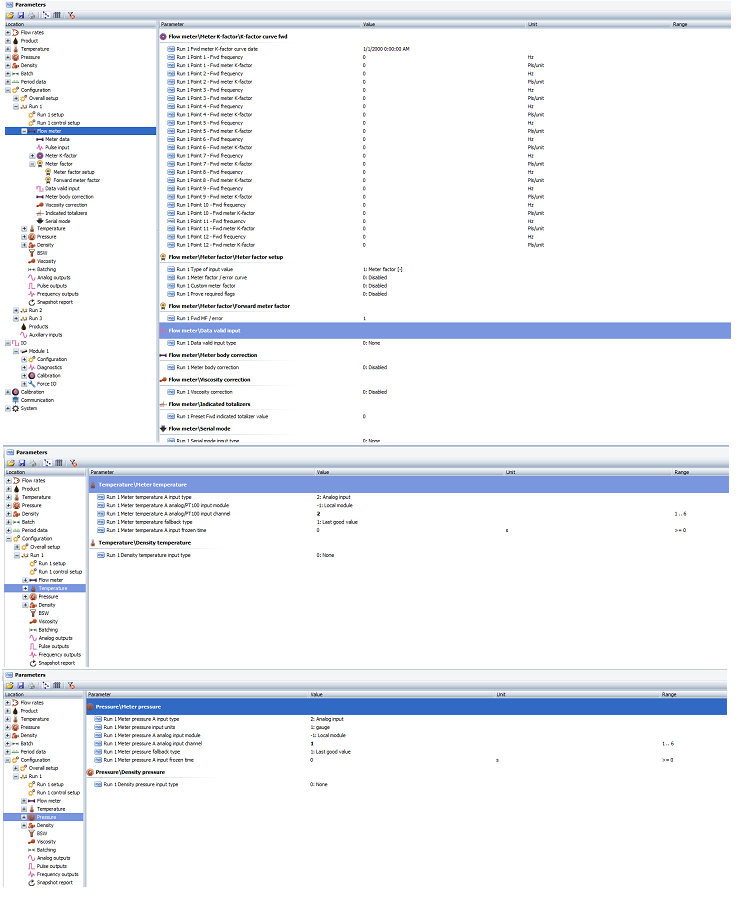The image size is (739, 910).
Task: Select Run 1 control setup in middle window tree
Action: point(60,572)
